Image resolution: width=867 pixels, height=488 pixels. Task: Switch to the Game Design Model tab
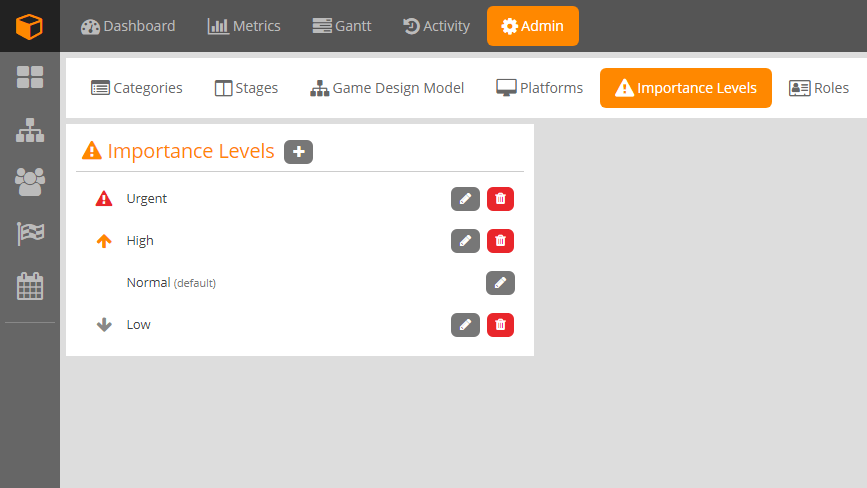click(387, 88)
